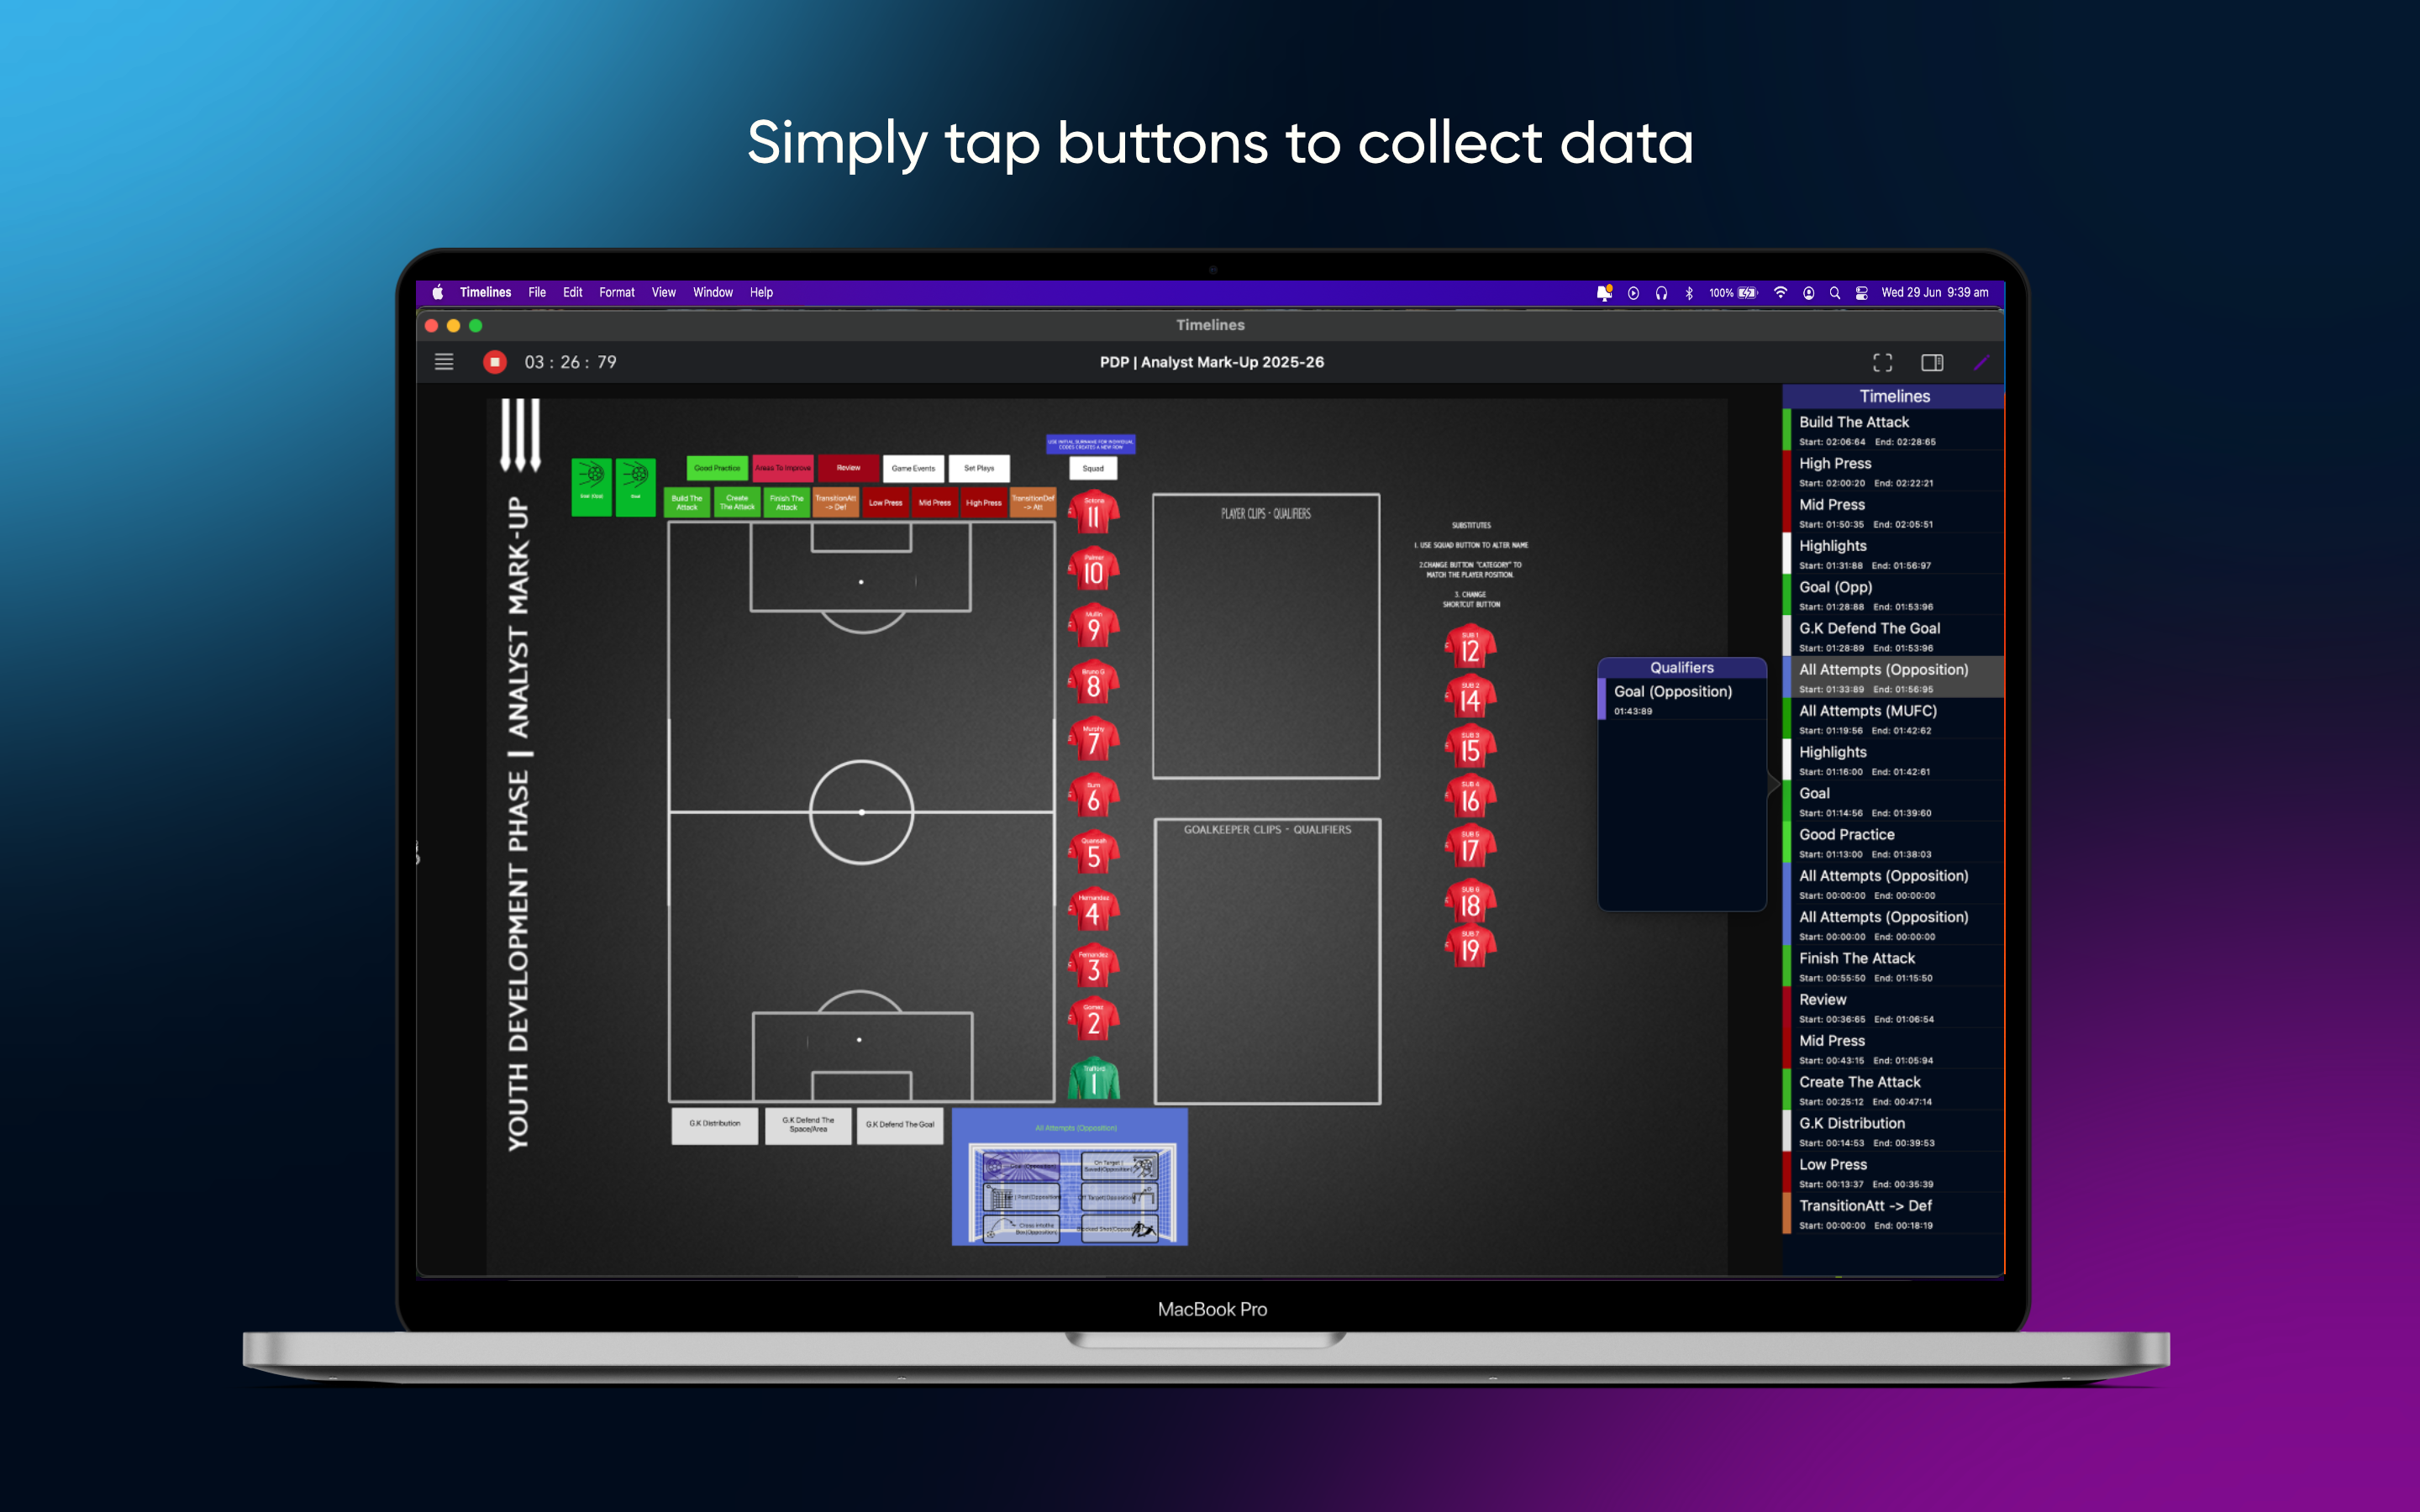Tap substitute jersey number 17

1470,847
